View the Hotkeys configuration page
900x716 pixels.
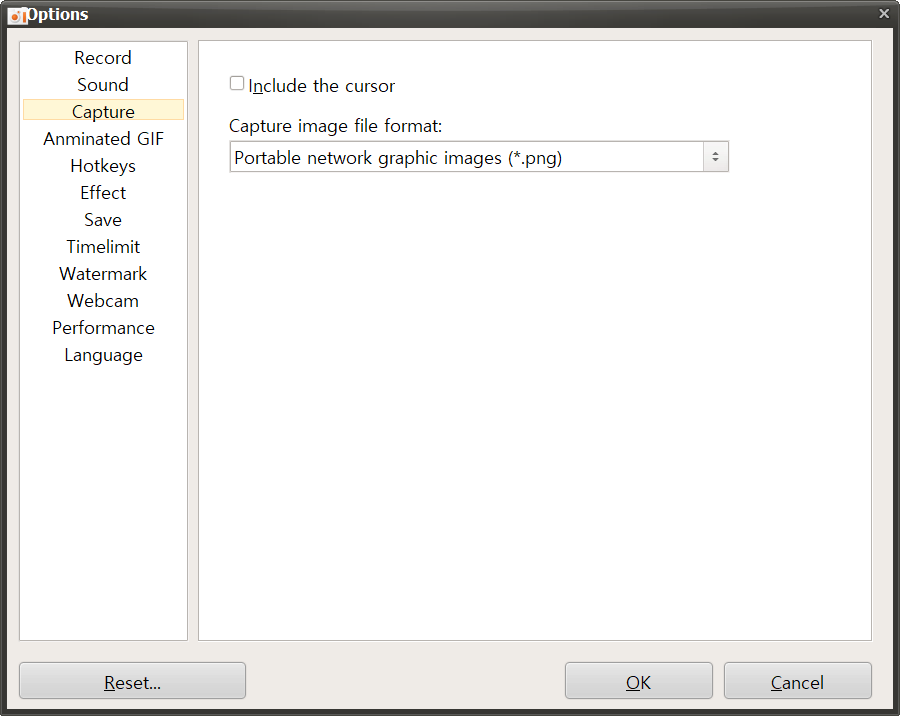click(102, 165)
